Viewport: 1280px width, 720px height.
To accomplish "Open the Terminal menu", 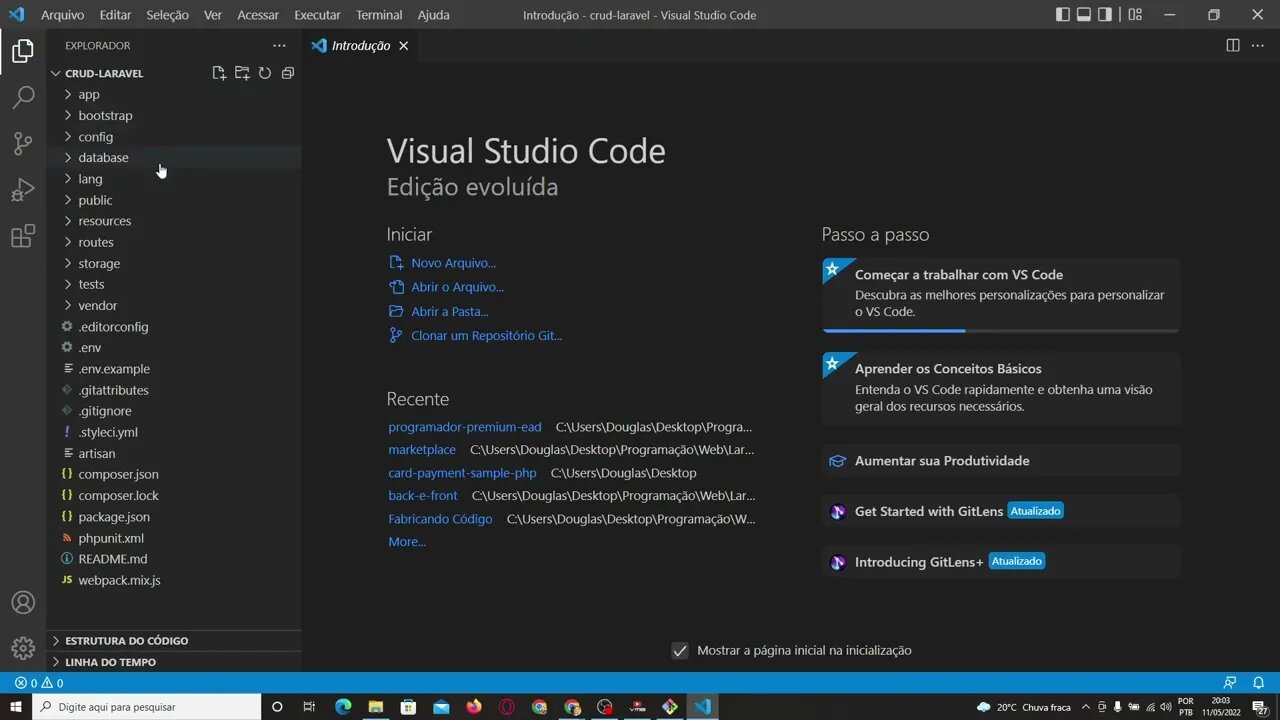I will coord(379,15).
